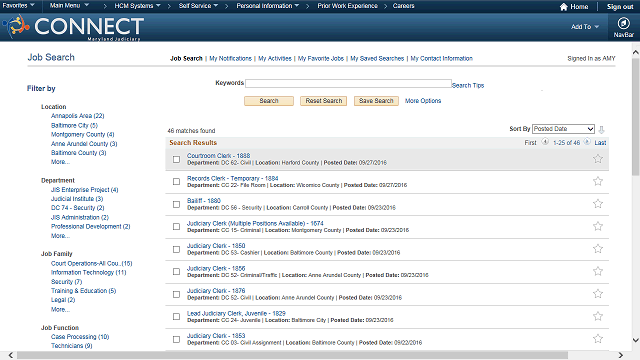
Task: Star the Lead Judiciary Clerk, Juvenile job
Action: coord(598,316)
